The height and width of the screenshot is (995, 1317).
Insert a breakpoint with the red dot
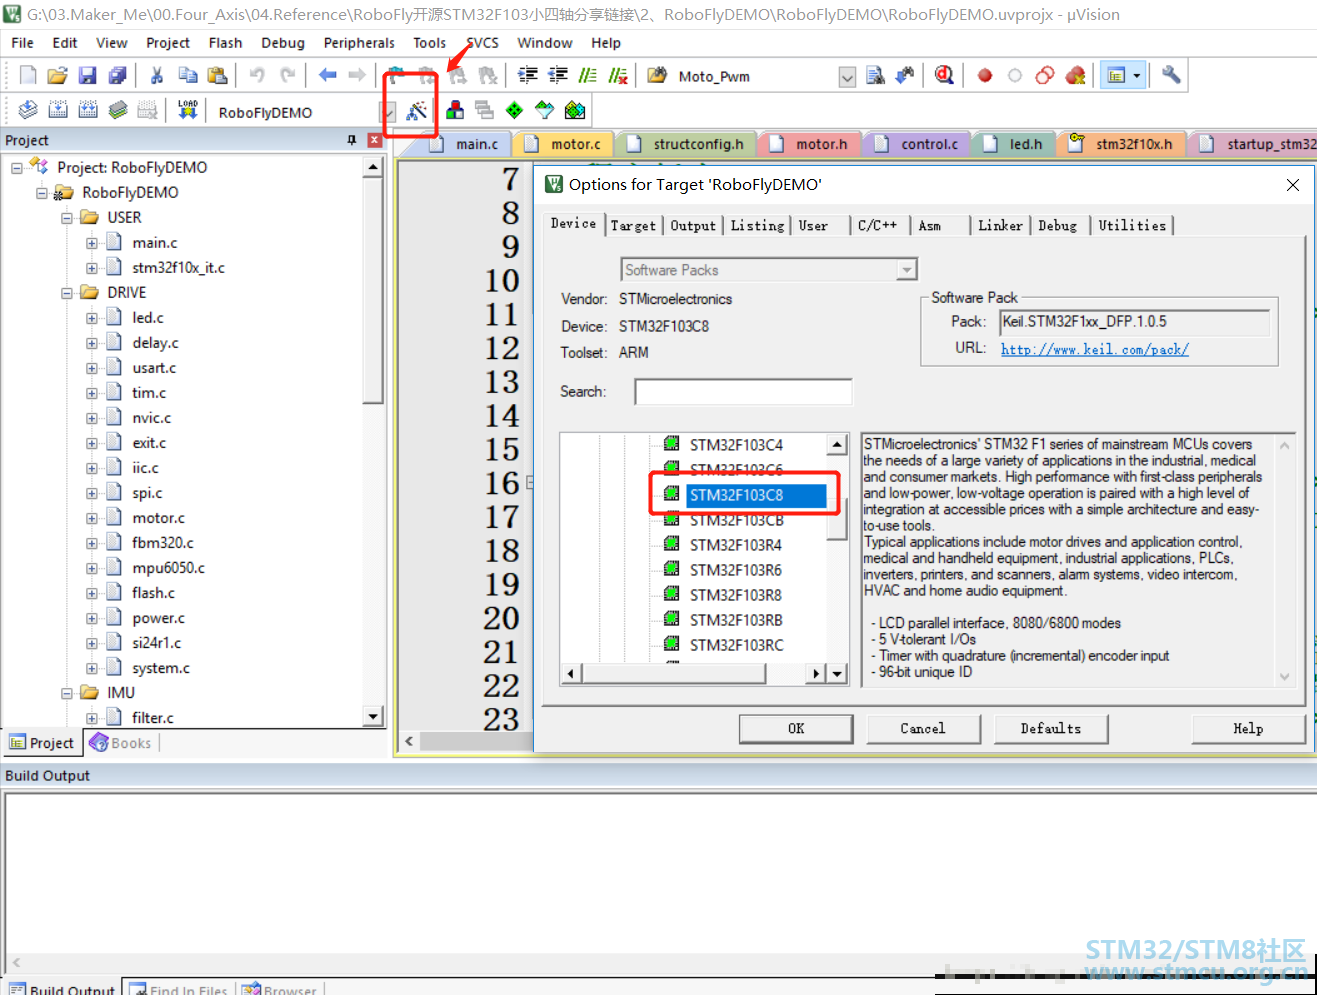pyautogui.click(x=985, y=76)
